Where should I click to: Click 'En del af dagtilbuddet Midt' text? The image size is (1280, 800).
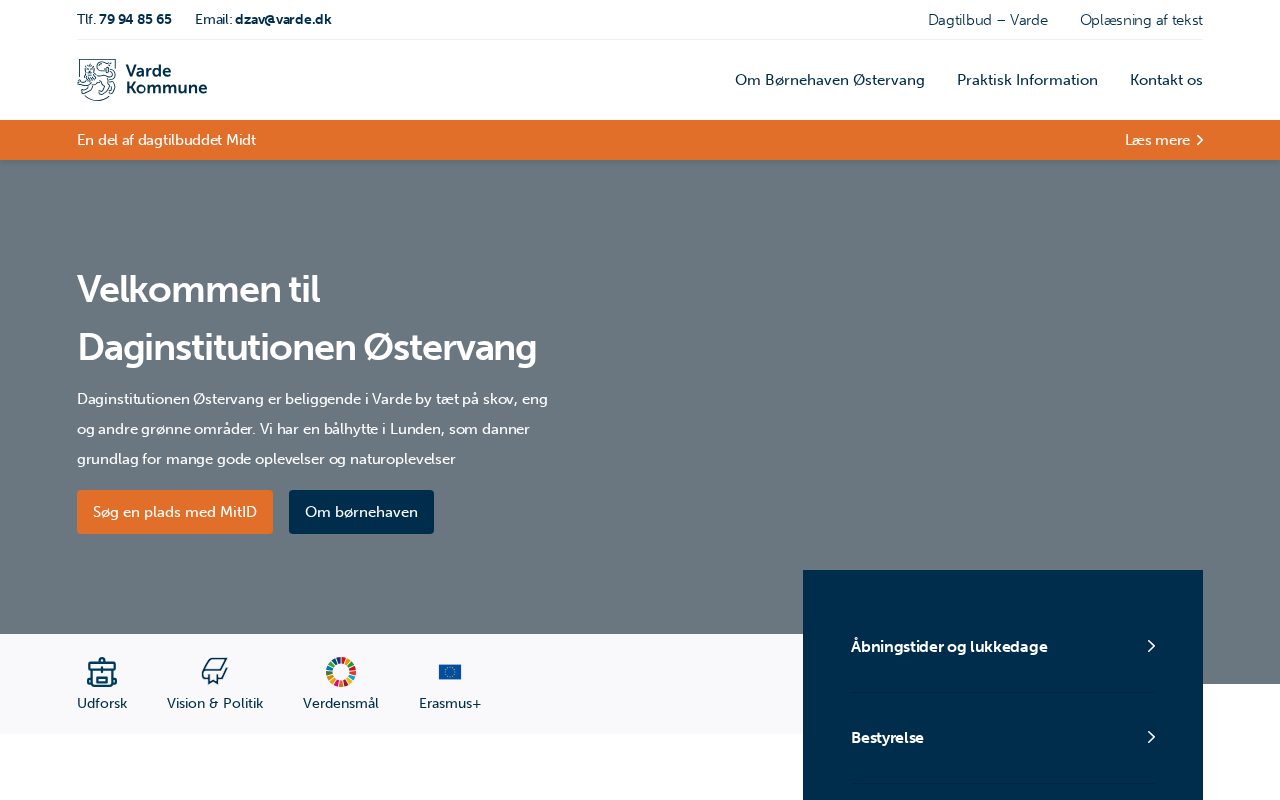pos(166,140)
